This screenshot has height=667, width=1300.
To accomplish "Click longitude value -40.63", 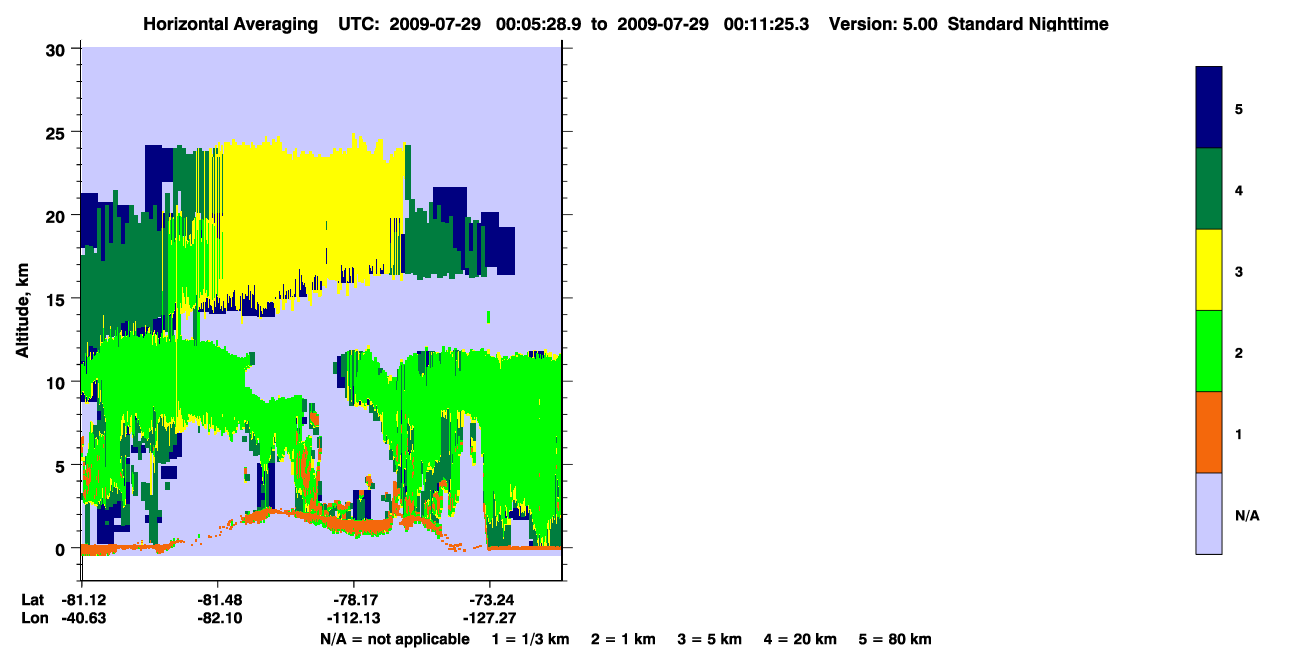I will [x=83, y=618].
